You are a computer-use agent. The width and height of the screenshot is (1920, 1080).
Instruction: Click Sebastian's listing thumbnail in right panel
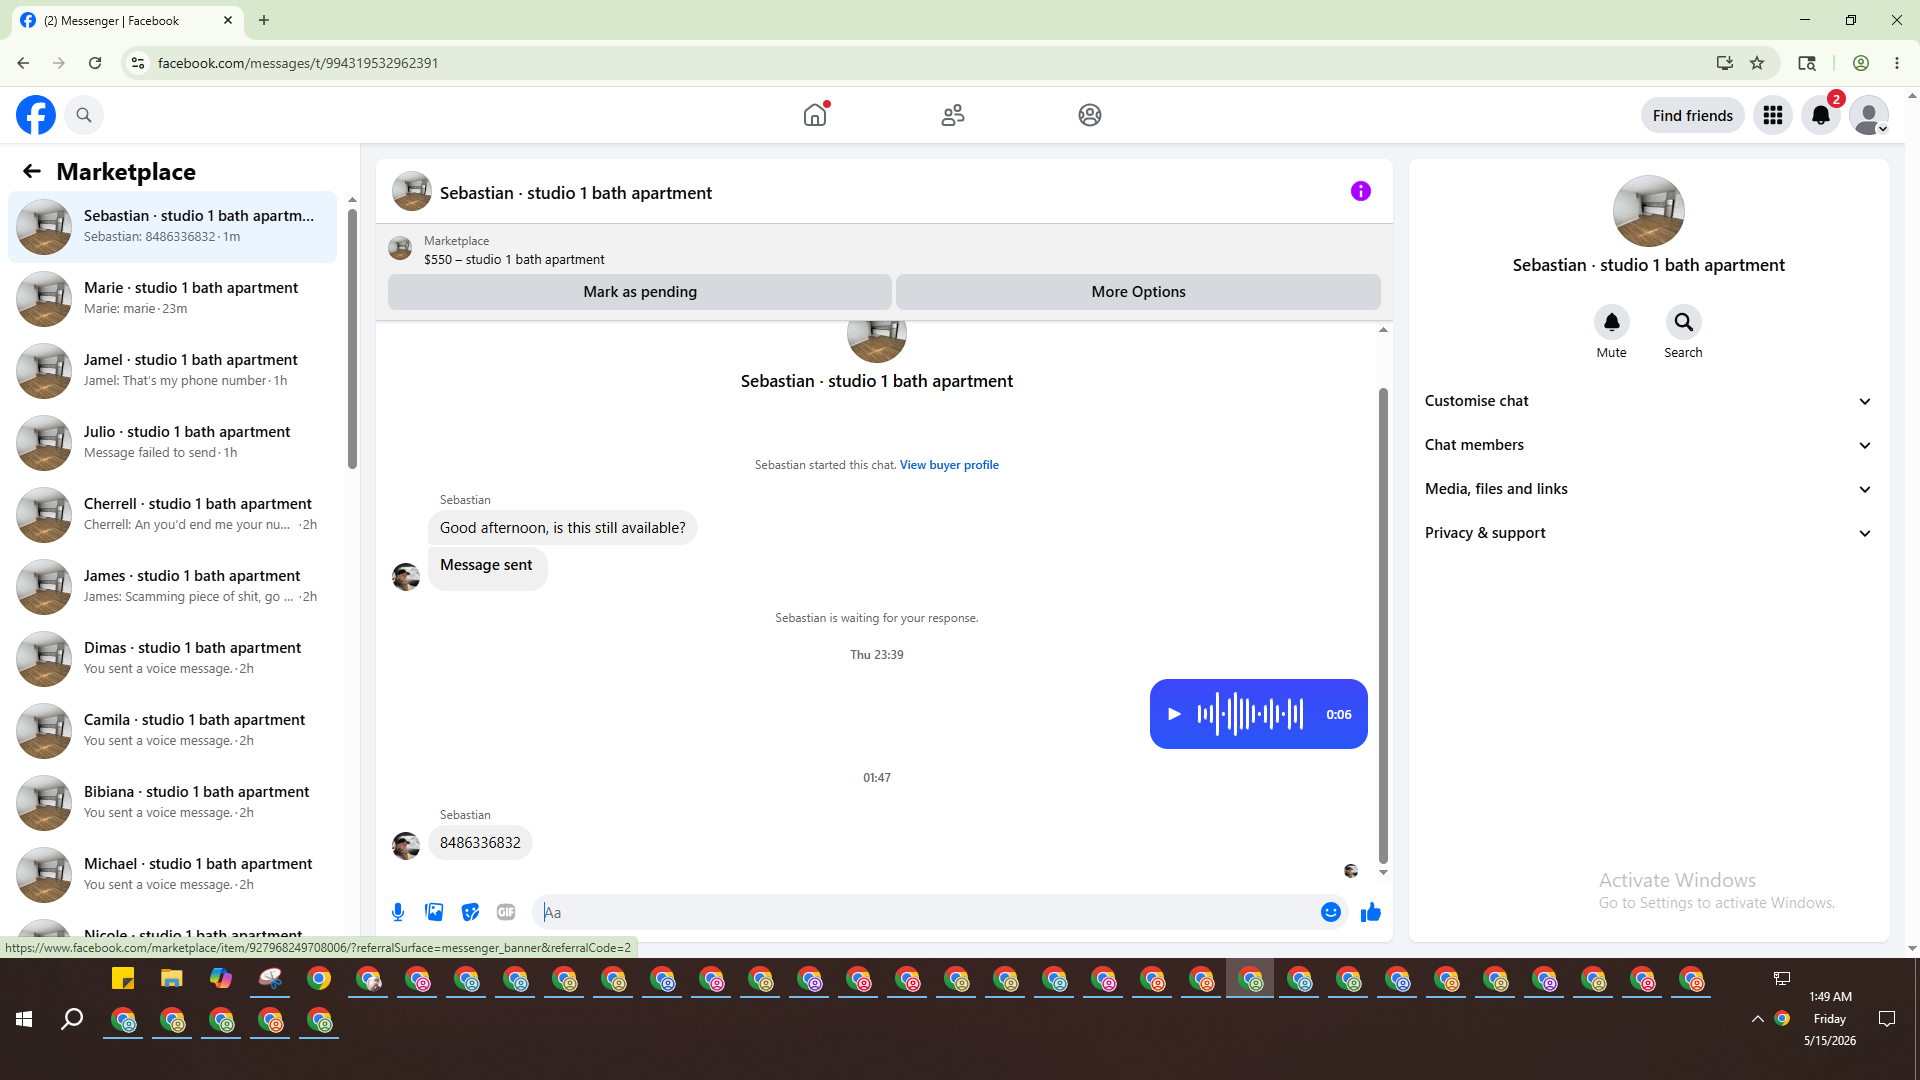1648,211
